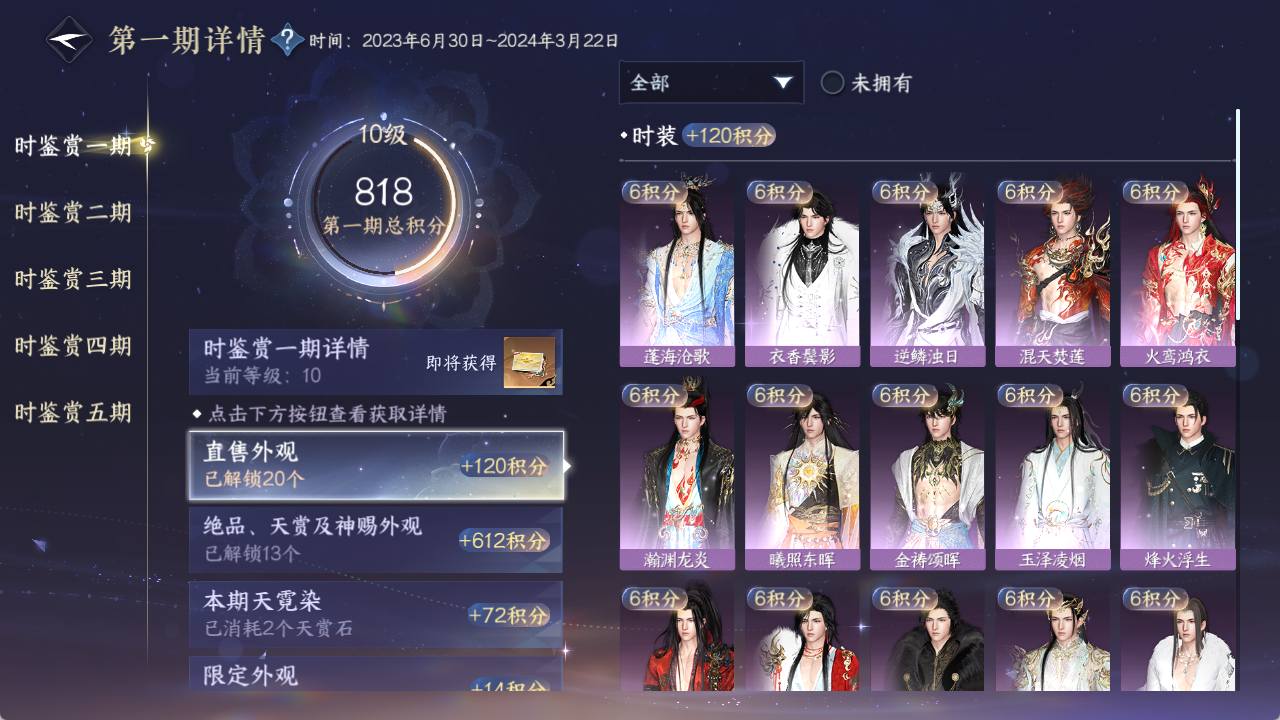
Task: Click the upcoming reward item icon
Action: click(x=529, y=363)
